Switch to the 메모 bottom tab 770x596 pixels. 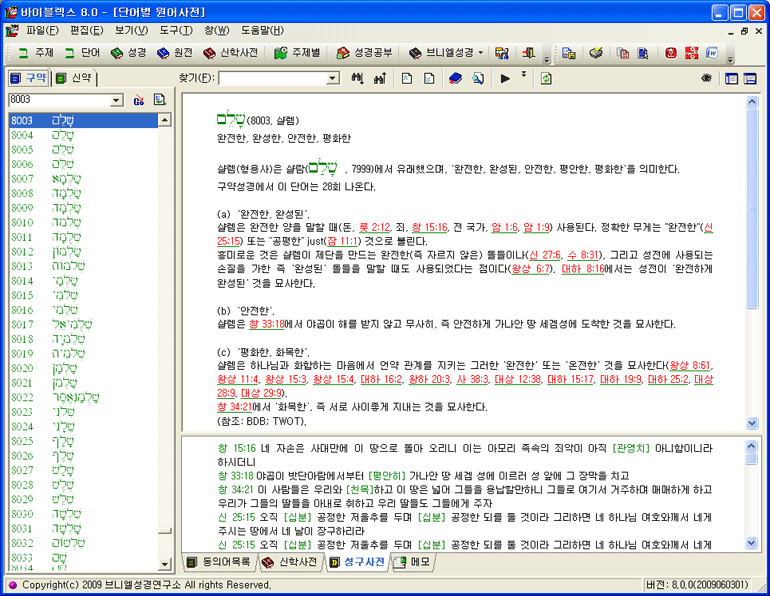(x=412, y=562)
